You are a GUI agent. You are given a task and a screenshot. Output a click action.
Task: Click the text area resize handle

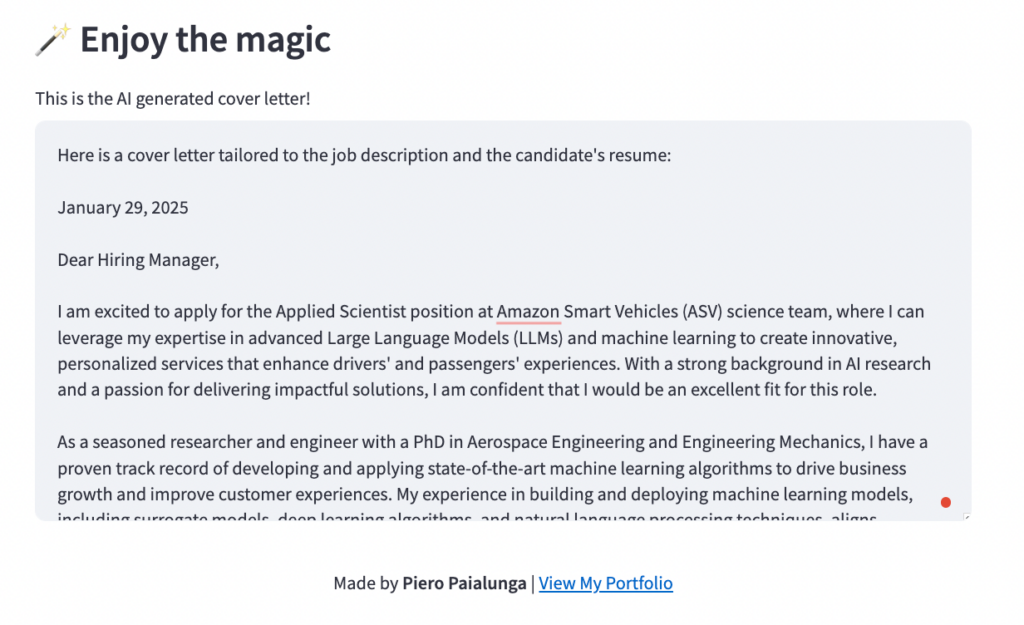(966, 516)
